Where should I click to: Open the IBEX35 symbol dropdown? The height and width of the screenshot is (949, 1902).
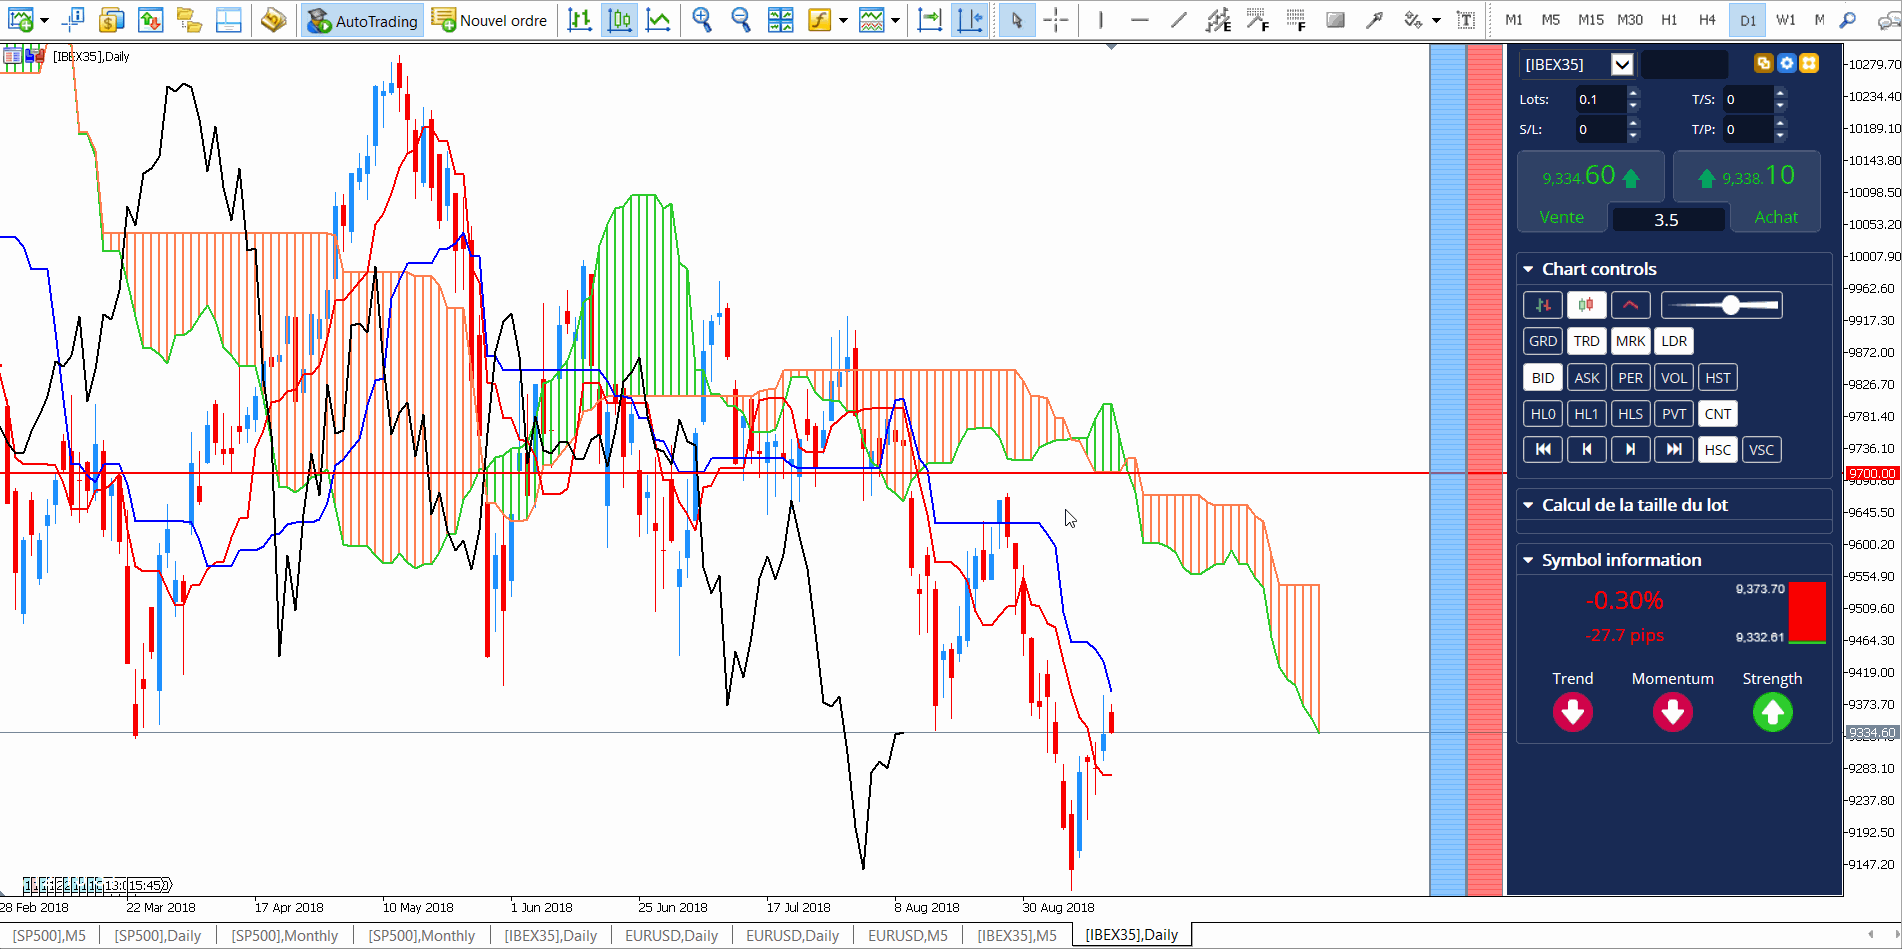[x=1622, y=64]
